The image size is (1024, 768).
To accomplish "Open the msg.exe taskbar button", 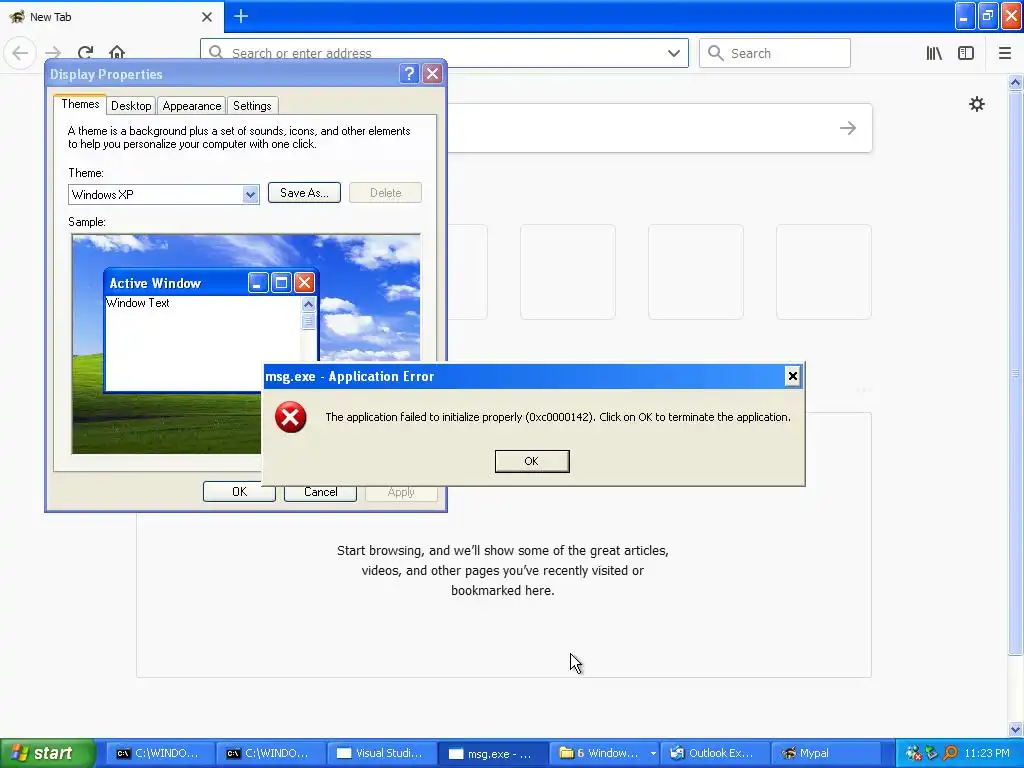I will point(492,753).
